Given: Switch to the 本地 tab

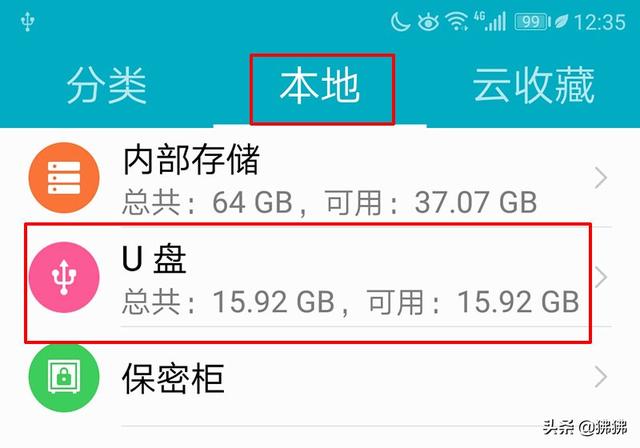Looking at the screenshot, I should (320, 86).
